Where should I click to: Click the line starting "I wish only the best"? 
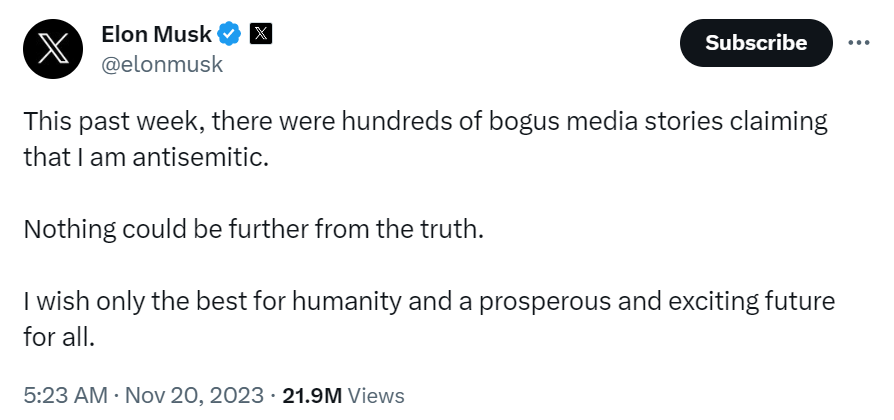[429, 301]
